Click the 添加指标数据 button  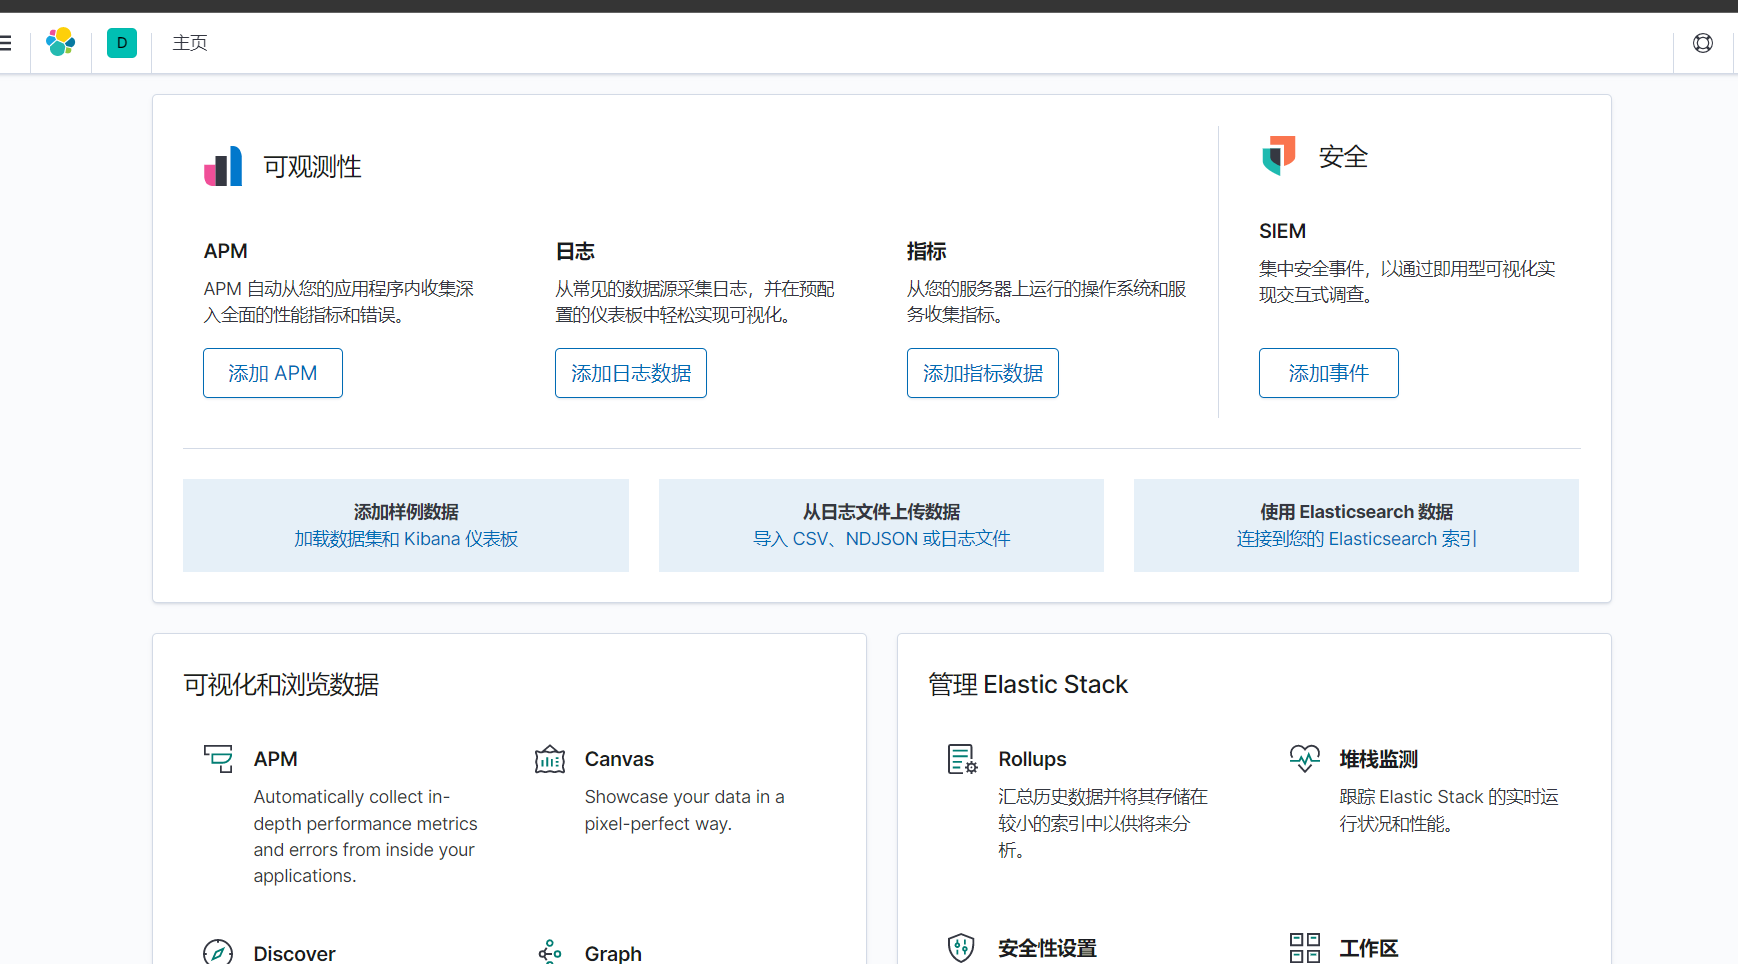point(983,373)
